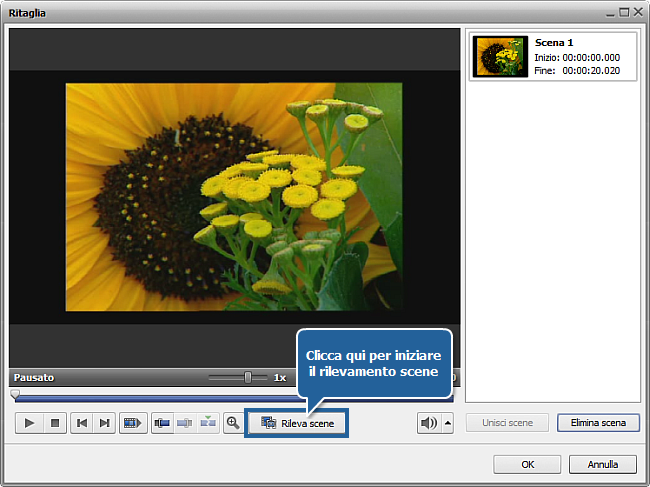Cancel the dialog with Annulla
This screenshot has width=650, height=487.
tap(602, 464)
